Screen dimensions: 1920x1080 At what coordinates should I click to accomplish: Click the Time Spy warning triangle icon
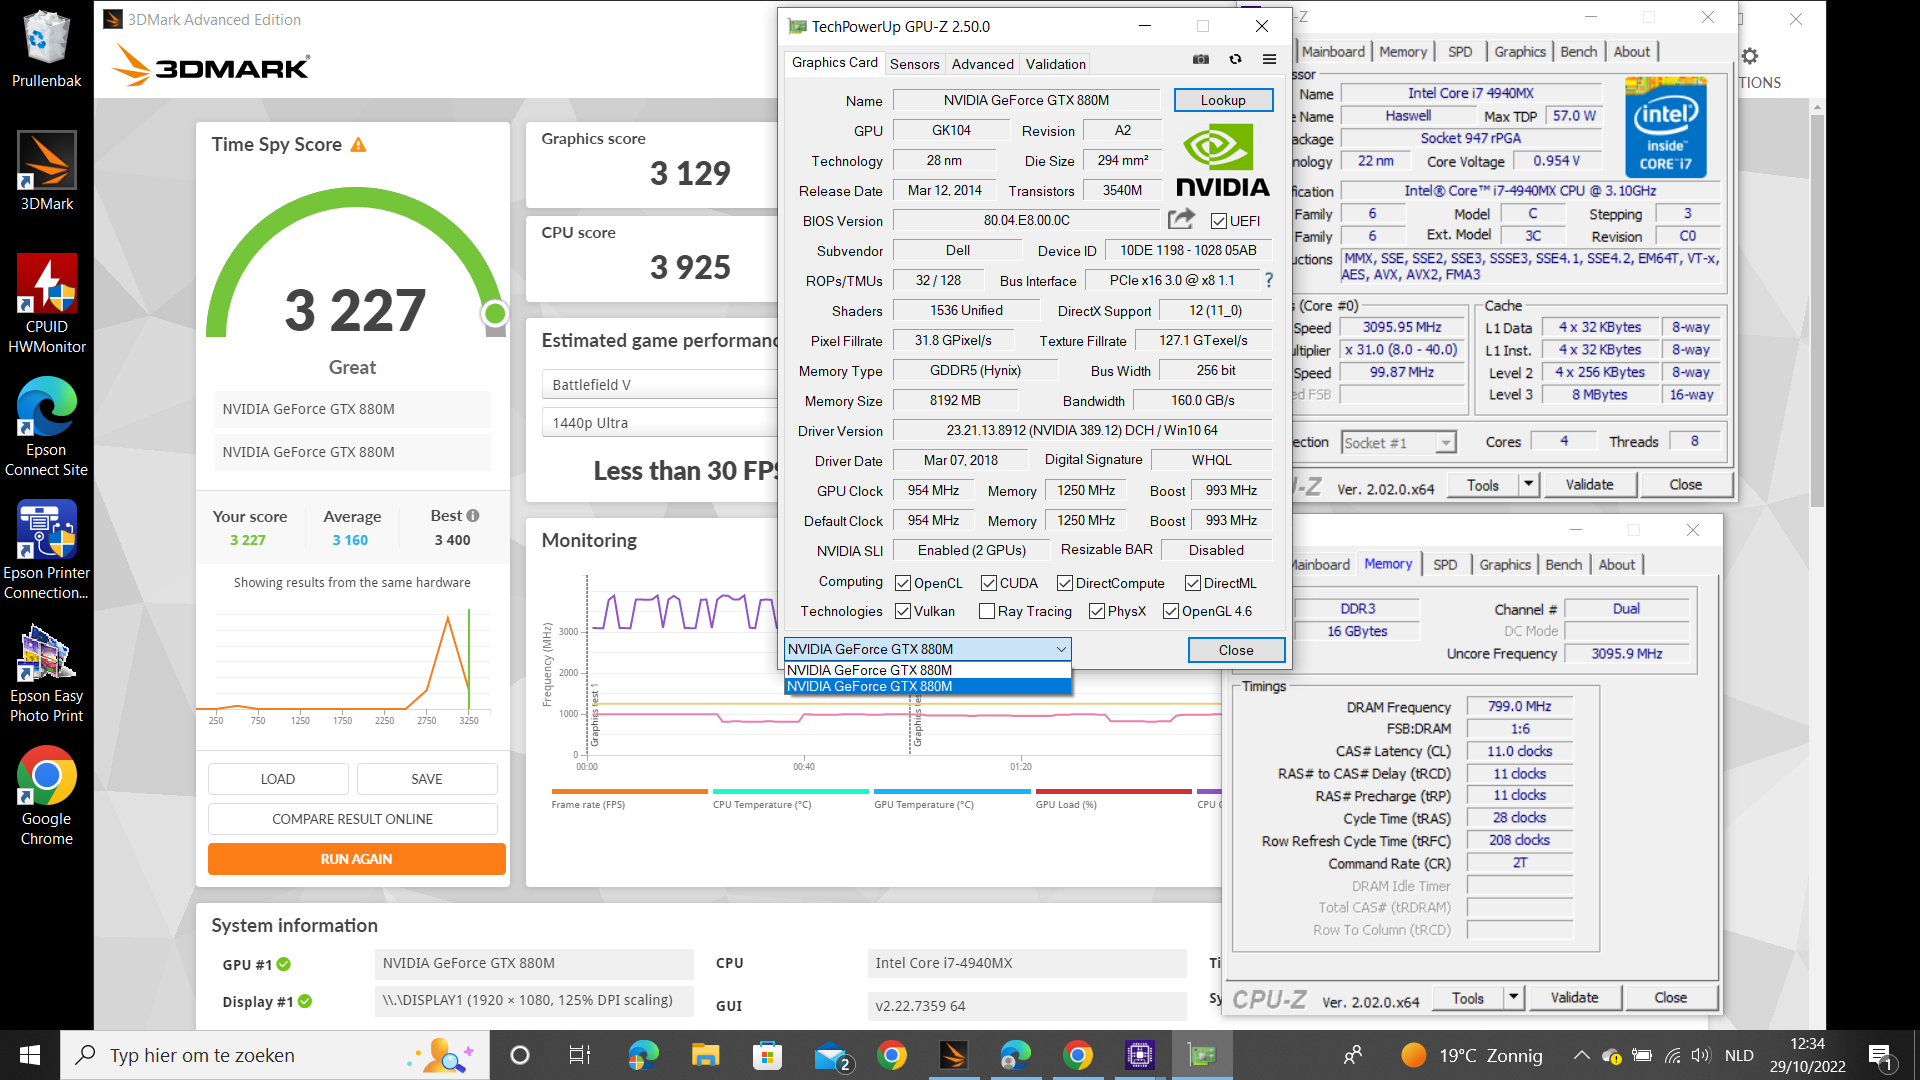click(x=358, y=145)
